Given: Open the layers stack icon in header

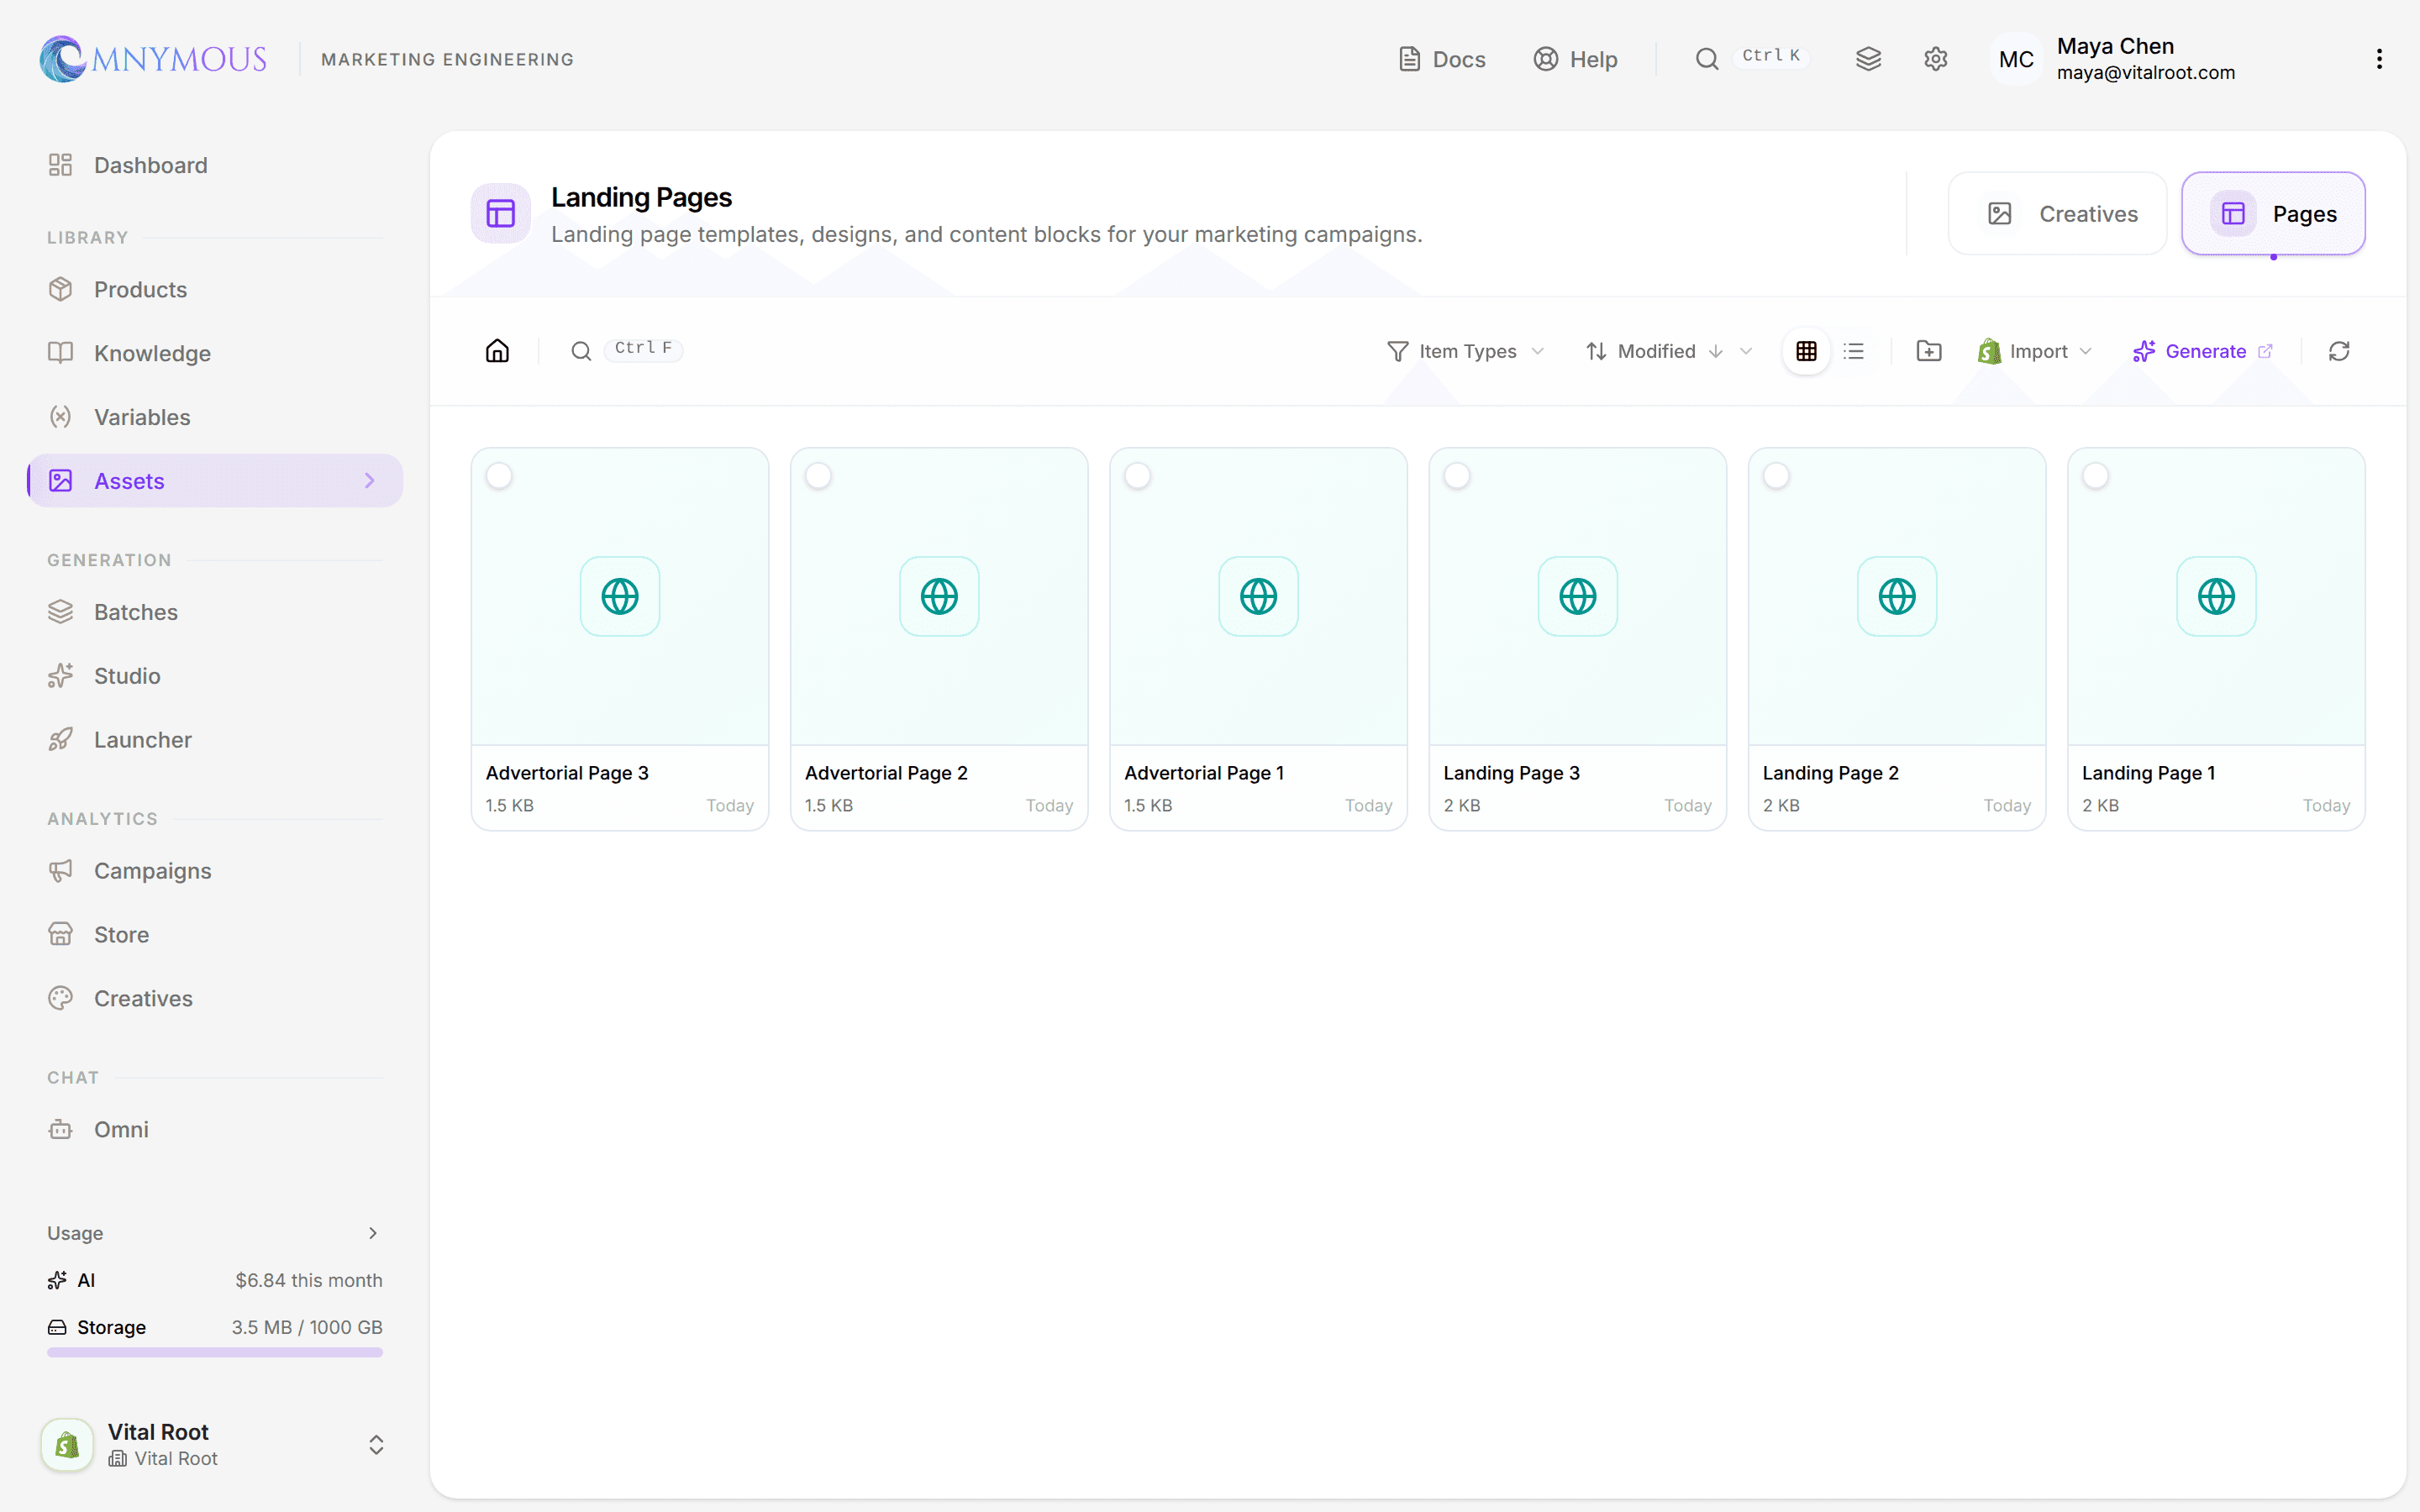Looking at the screenshot, I should (1868, 59).
